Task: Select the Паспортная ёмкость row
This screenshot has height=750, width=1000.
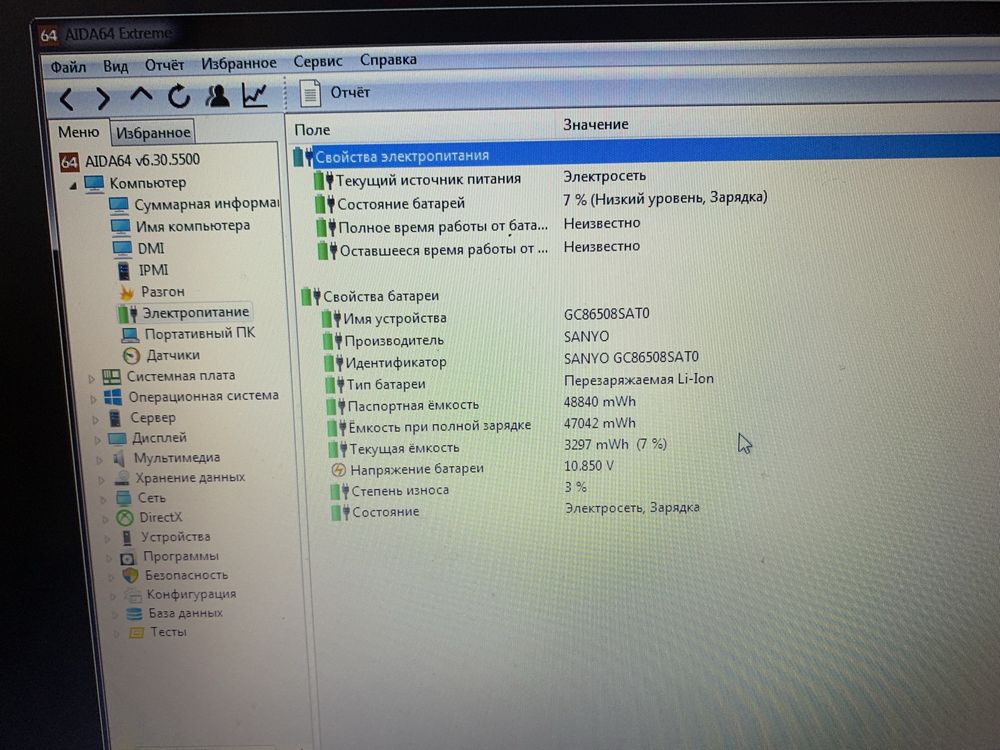Action: coord(413,406)
